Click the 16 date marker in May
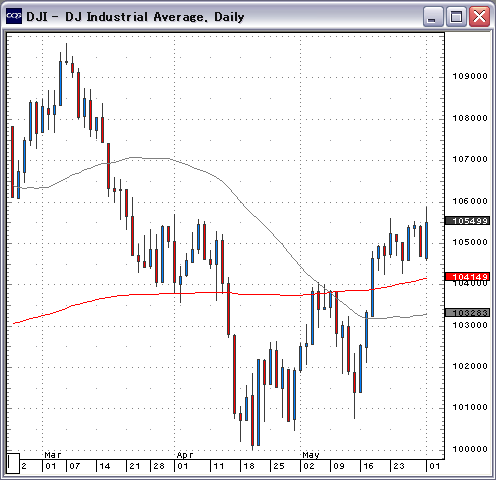 (x=368, y=466)
